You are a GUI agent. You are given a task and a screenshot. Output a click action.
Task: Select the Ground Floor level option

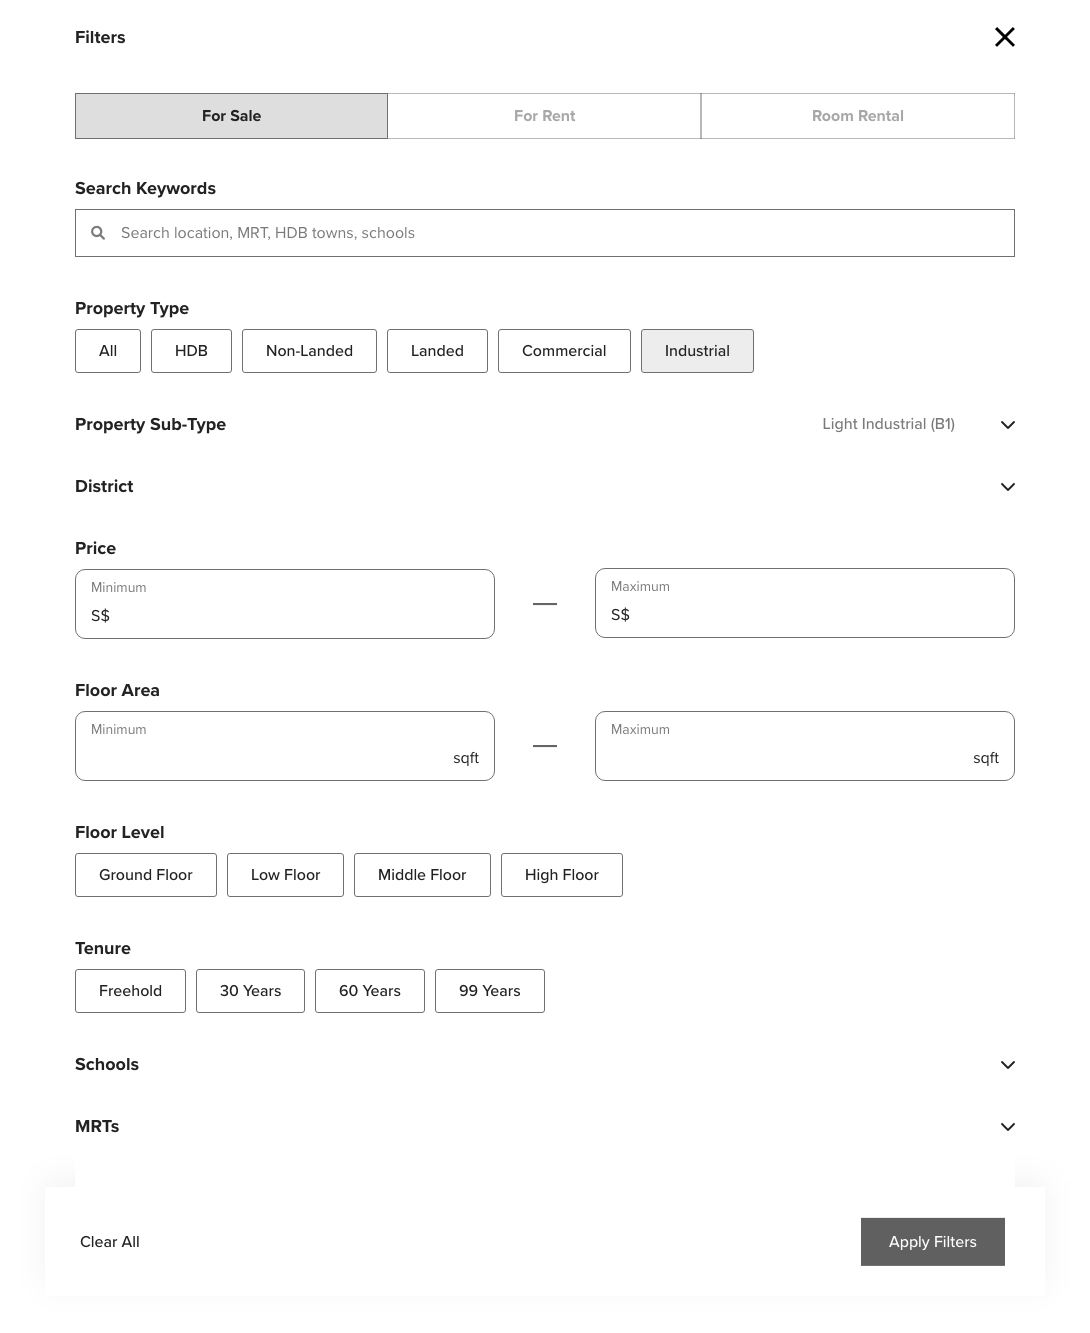pyautogui.click(x=146, y=875)
